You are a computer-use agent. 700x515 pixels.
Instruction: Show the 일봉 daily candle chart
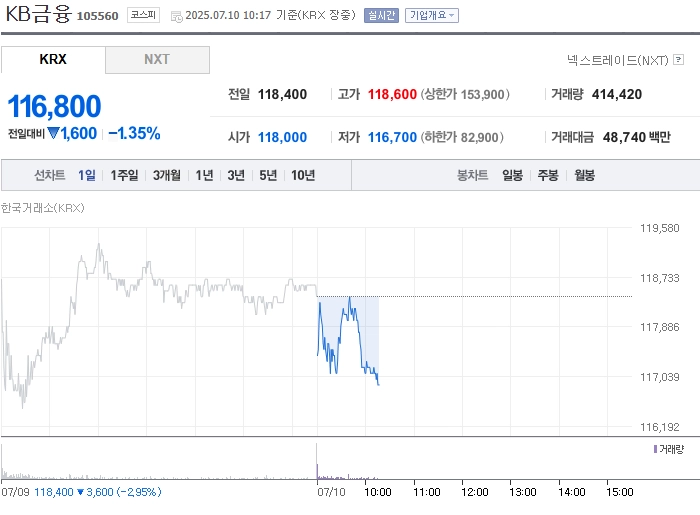(512, 175)
